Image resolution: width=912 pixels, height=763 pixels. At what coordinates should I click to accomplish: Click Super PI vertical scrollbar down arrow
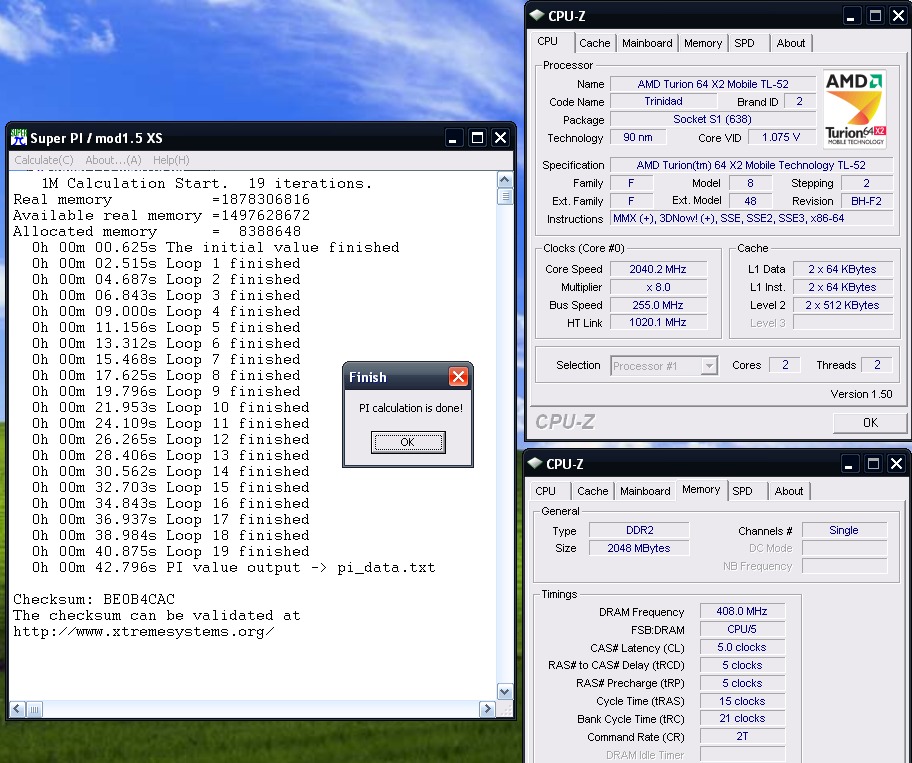505,691
